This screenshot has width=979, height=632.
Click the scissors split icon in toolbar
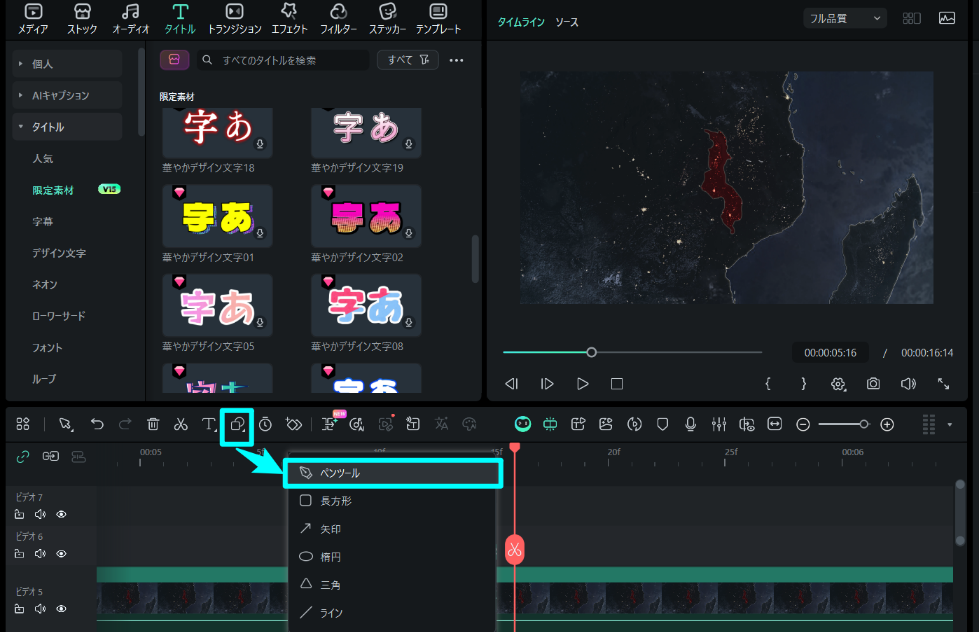point(180,424)
